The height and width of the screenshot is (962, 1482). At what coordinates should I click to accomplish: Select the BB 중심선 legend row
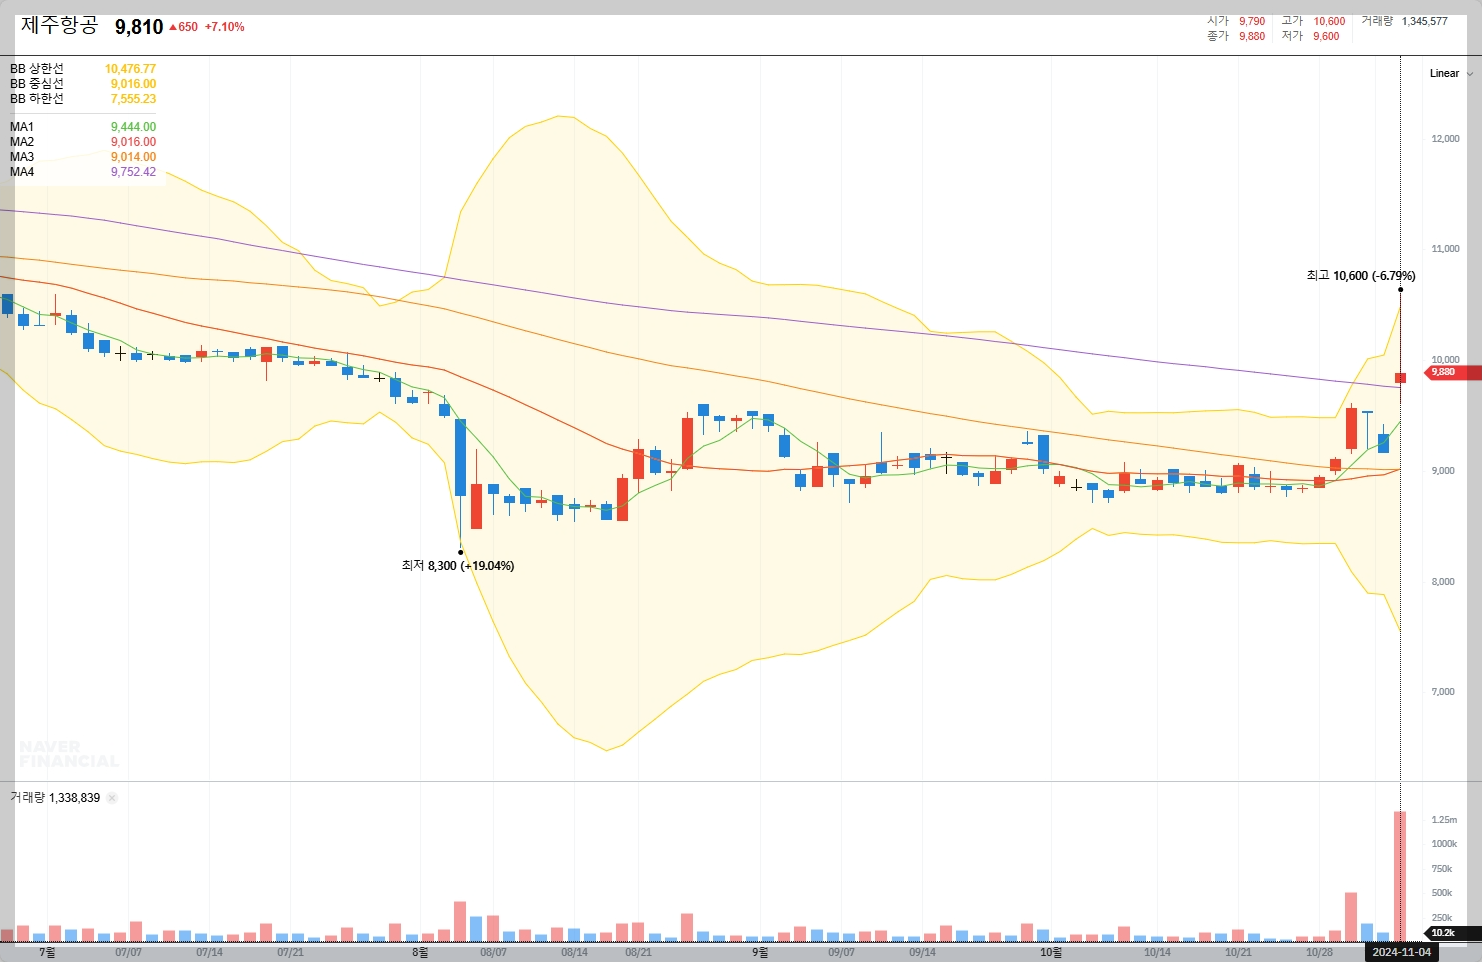click(x=83, y=84)
